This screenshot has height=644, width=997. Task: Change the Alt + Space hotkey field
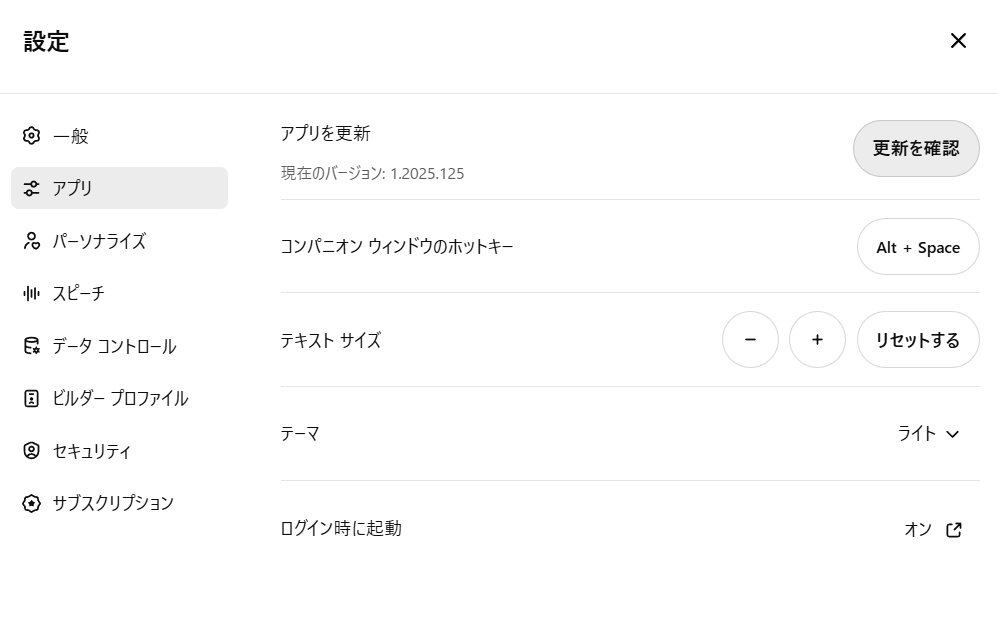pos(918,247)
